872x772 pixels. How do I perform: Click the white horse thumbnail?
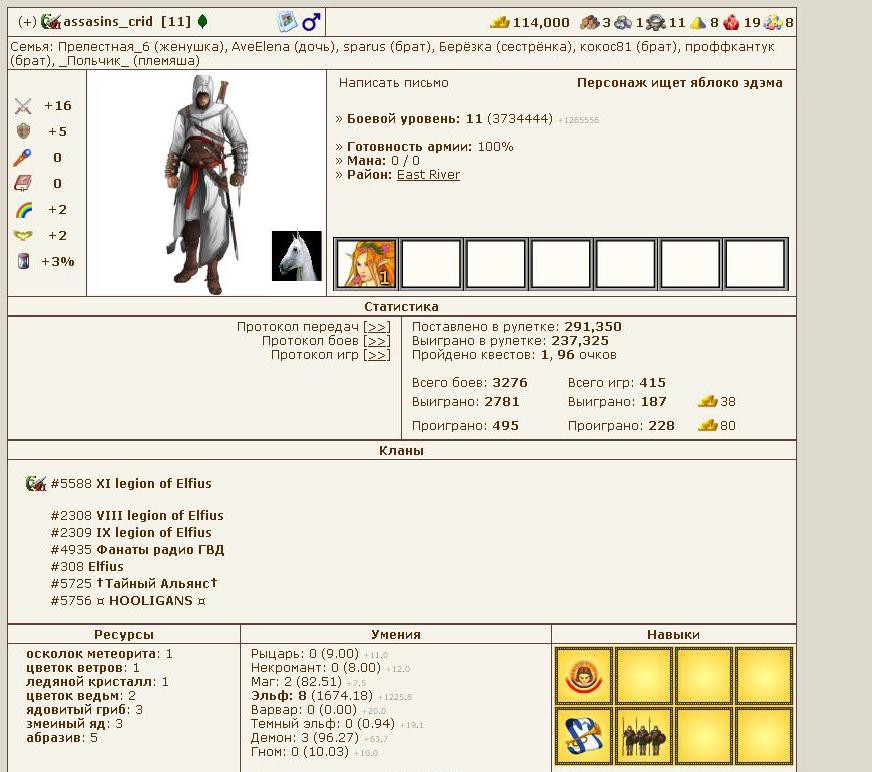296,256
